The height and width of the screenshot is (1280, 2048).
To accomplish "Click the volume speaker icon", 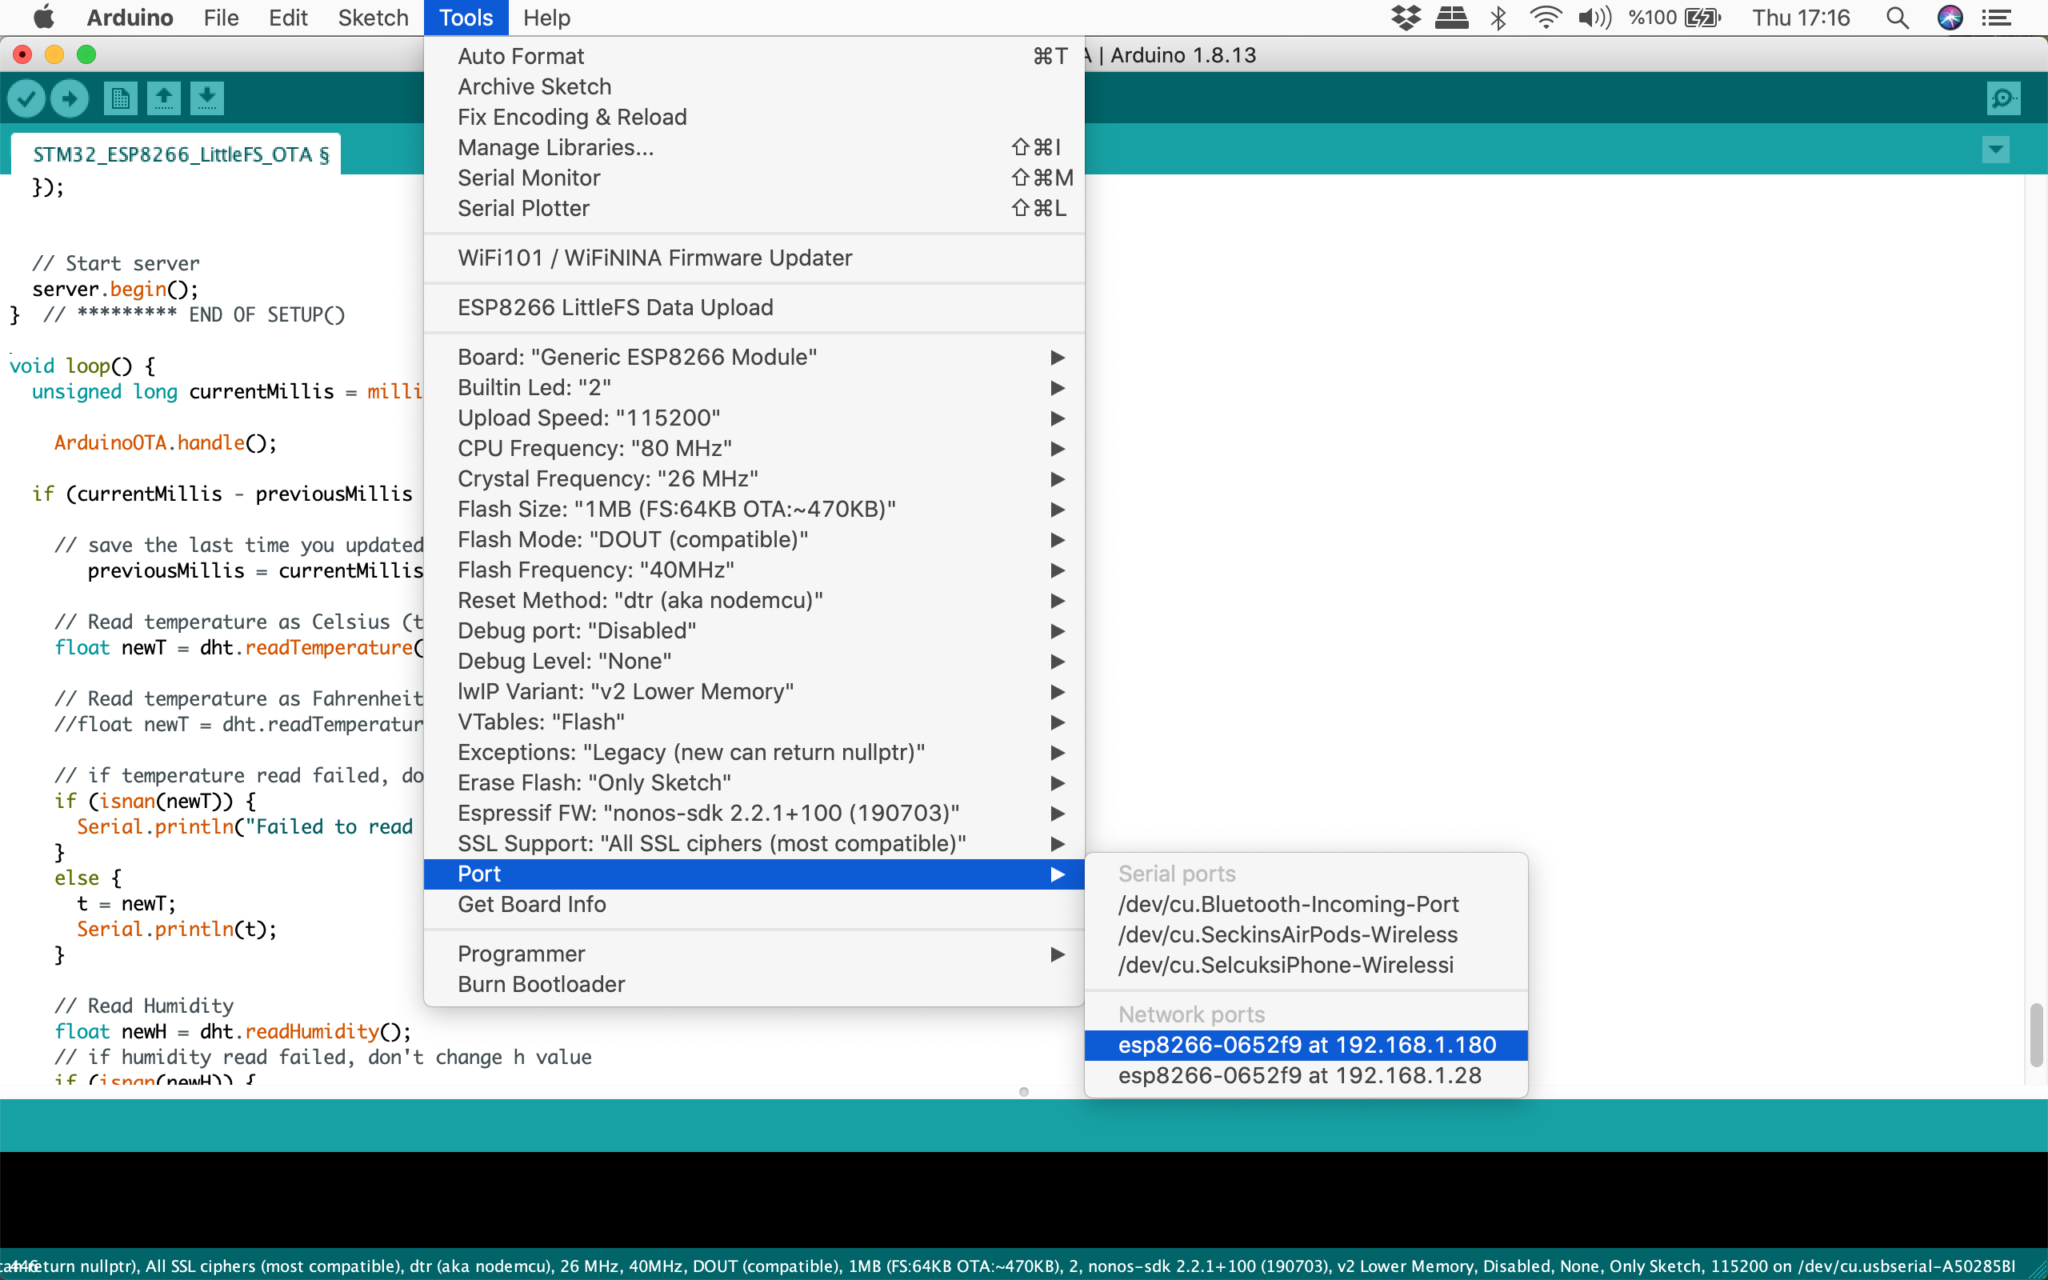I will [x=1594, y=18].
